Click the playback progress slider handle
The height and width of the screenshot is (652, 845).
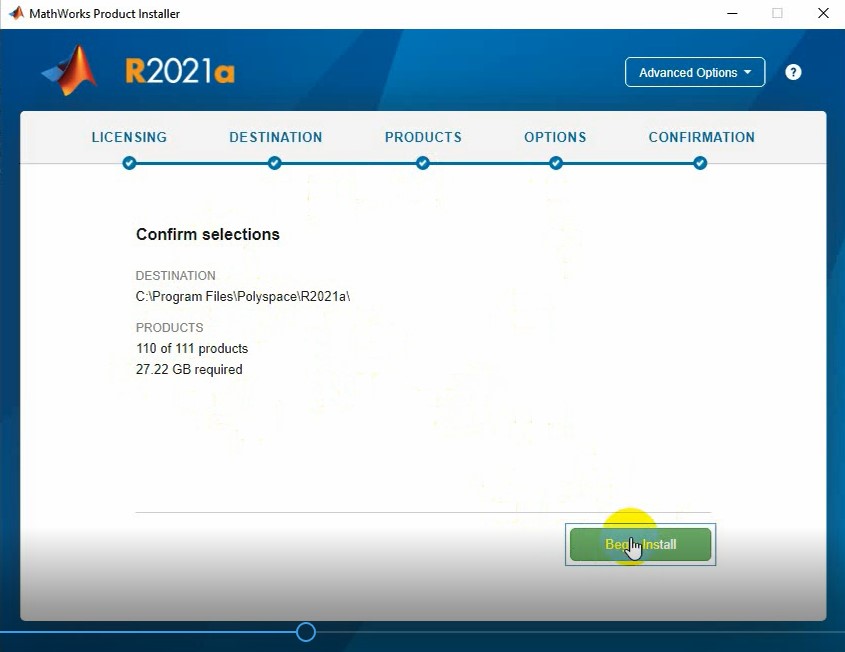click(x=306, y=632)
